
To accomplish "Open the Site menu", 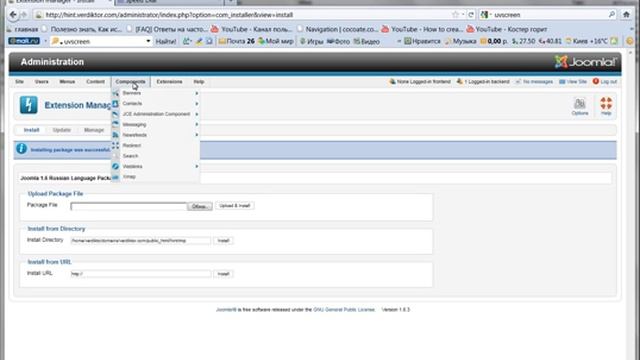I will [19, 82].
